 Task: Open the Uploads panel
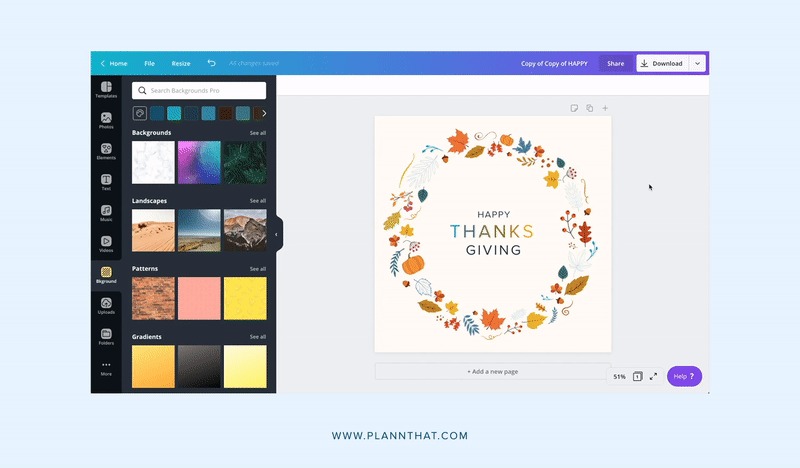[x=106, y=305]
